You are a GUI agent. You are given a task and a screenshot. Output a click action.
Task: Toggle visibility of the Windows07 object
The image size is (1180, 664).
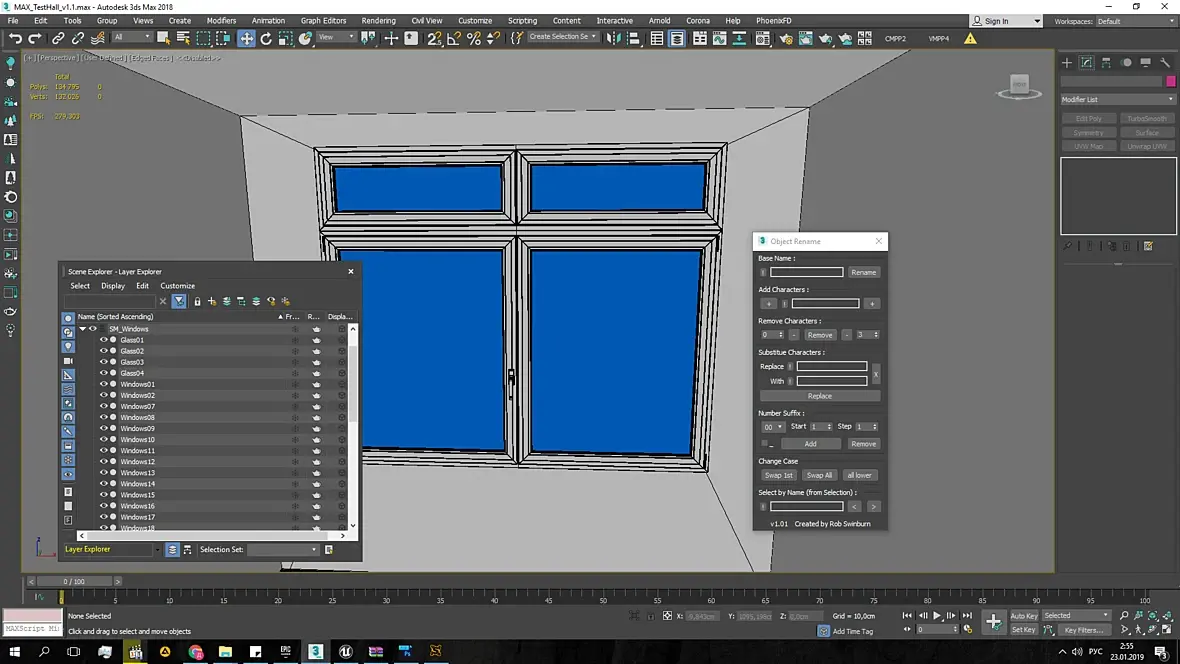coord(103,406)
